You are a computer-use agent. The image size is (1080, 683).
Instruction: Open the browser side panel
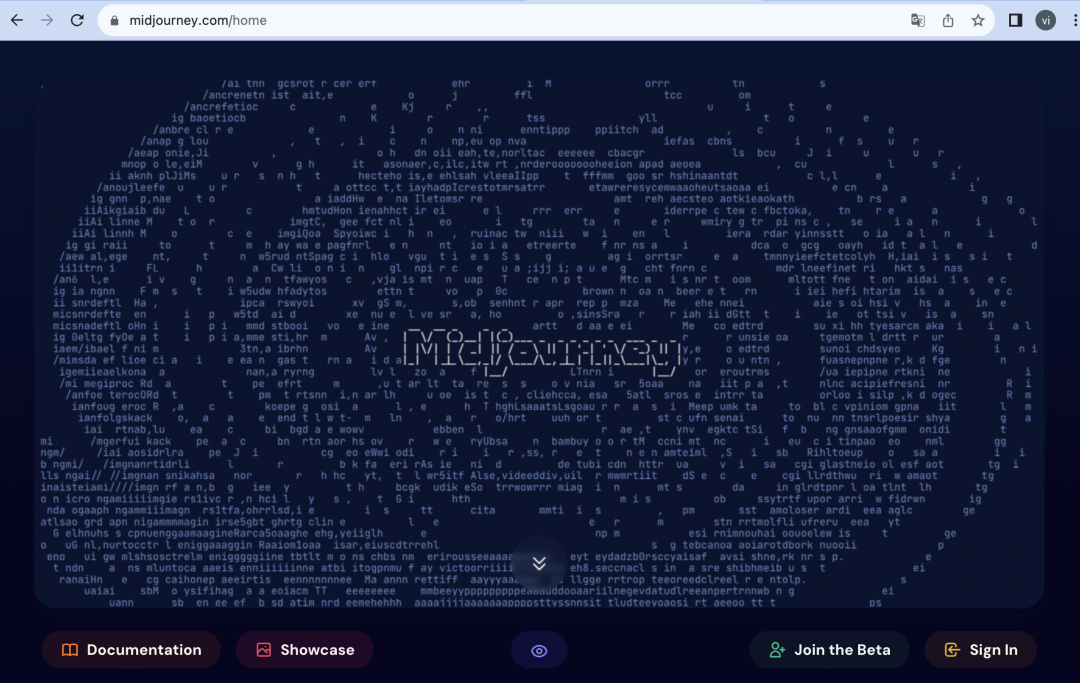tap(1015, 20)
